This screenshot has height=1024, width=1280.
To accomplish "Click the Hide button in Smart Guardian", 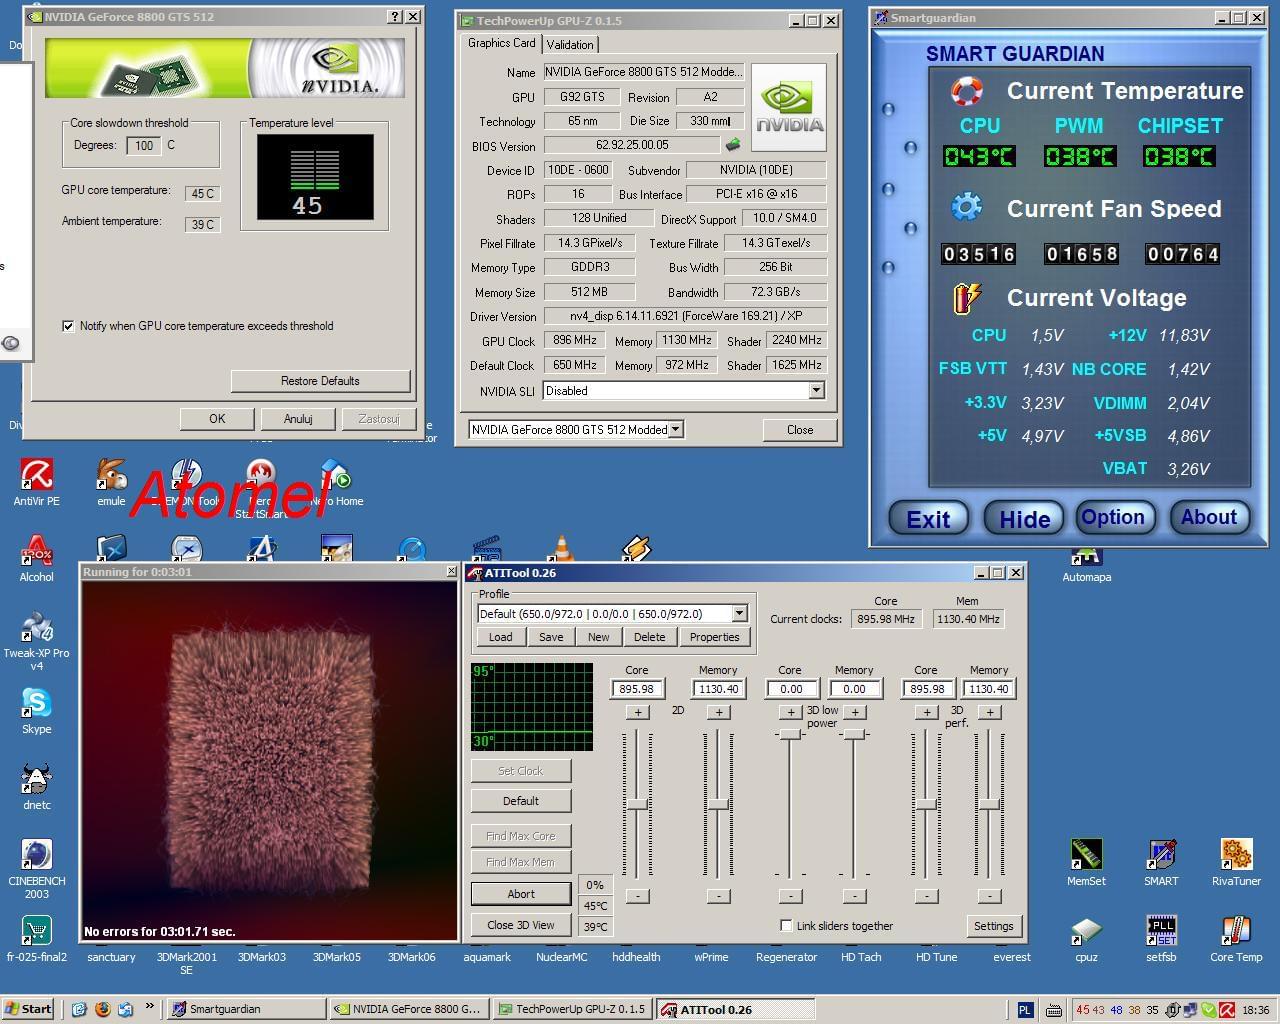I will click(x=1024, y=518).
